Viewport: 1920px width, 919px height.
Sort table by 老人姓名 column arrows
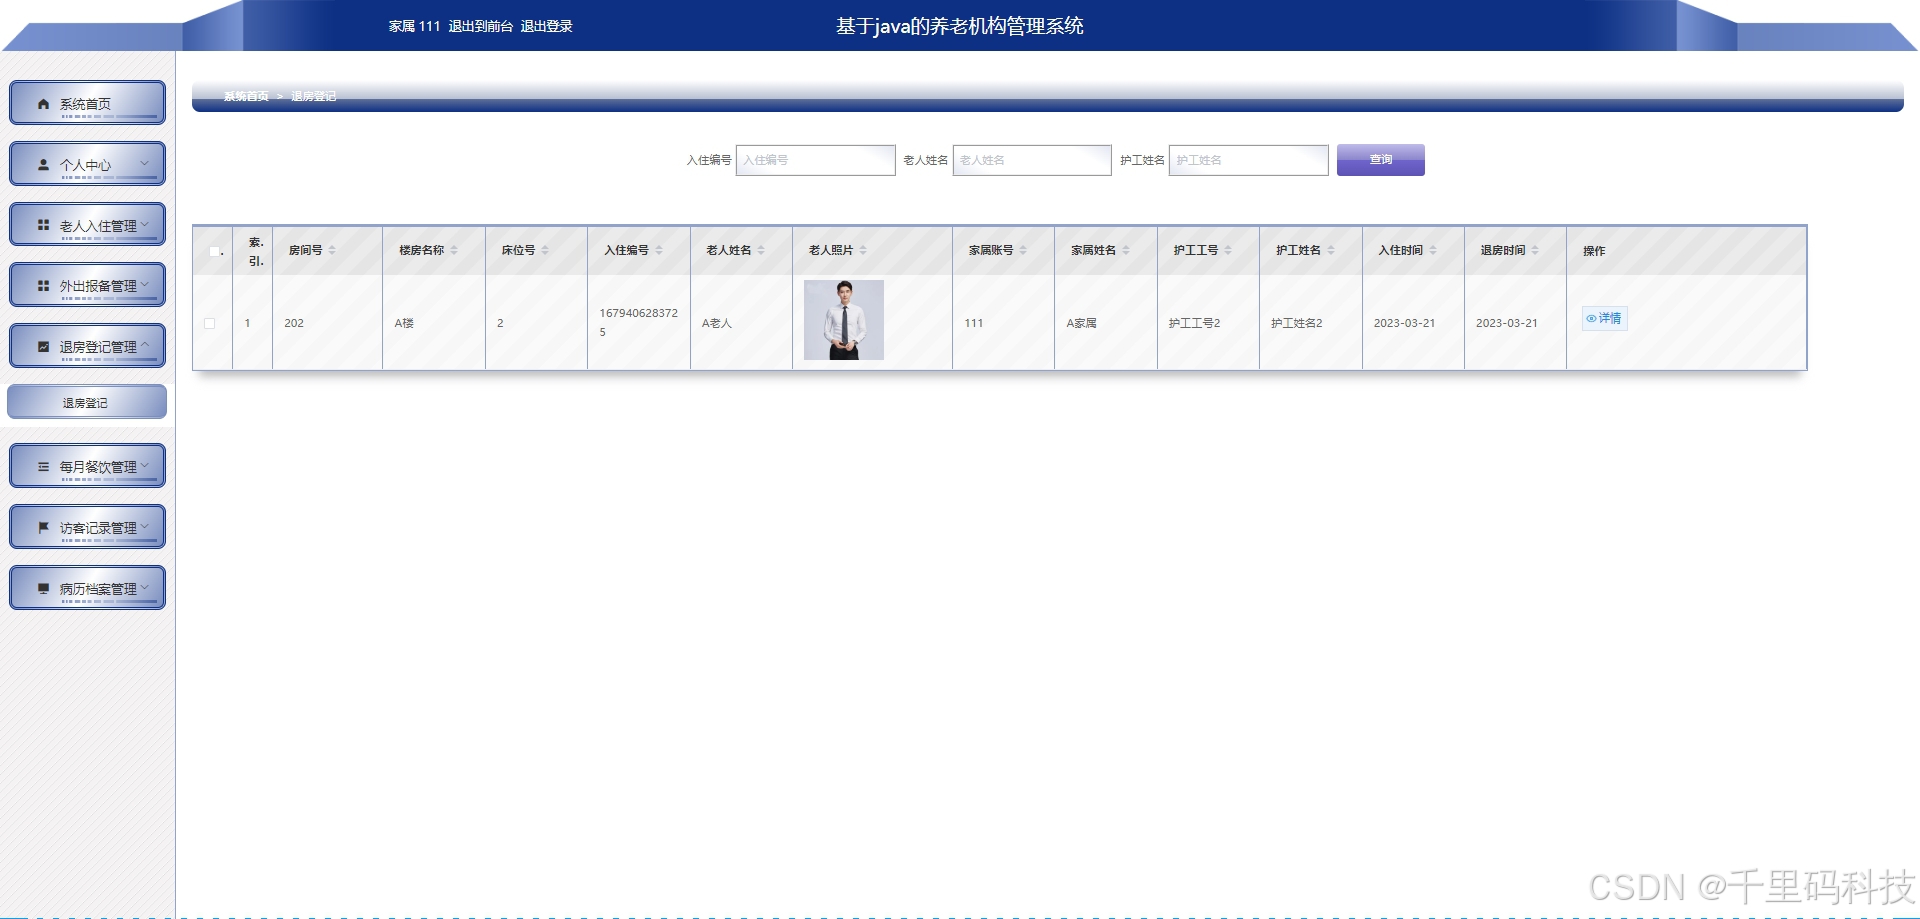(761, 250)
